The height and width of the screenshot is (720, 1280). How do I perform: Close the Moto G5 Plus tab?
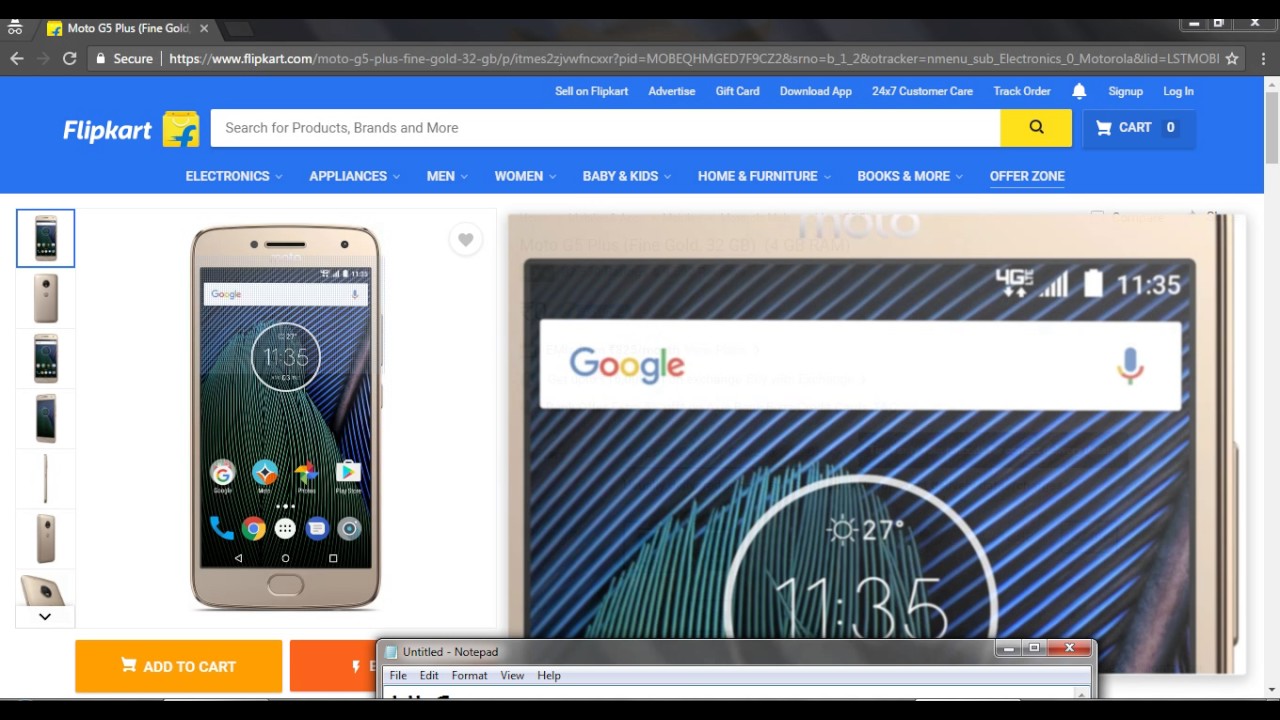point(204,28)
